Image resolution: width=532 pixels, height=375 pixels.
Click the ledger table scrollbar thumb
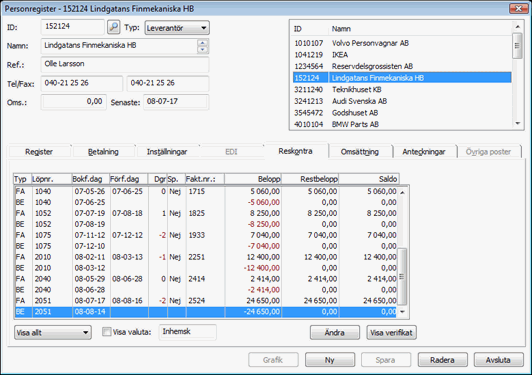(x=402, y=277)
